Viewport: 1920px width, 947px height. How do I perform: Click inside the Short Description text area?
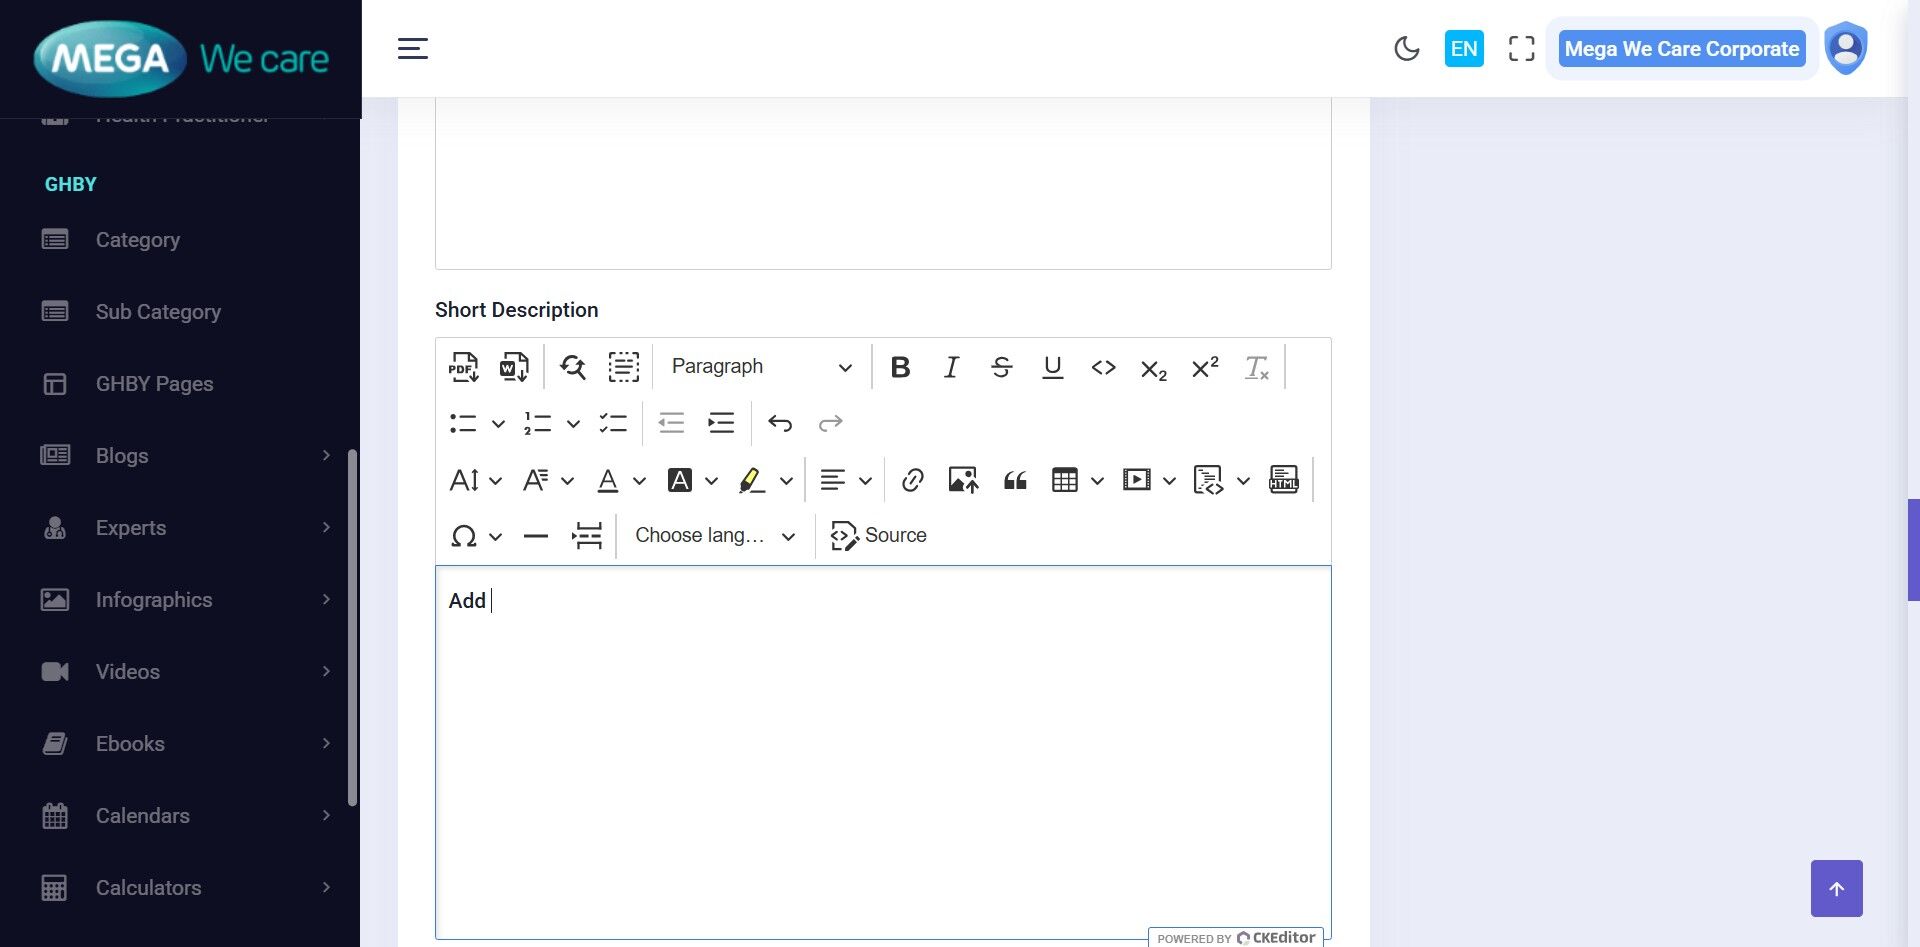pos(882,750)
